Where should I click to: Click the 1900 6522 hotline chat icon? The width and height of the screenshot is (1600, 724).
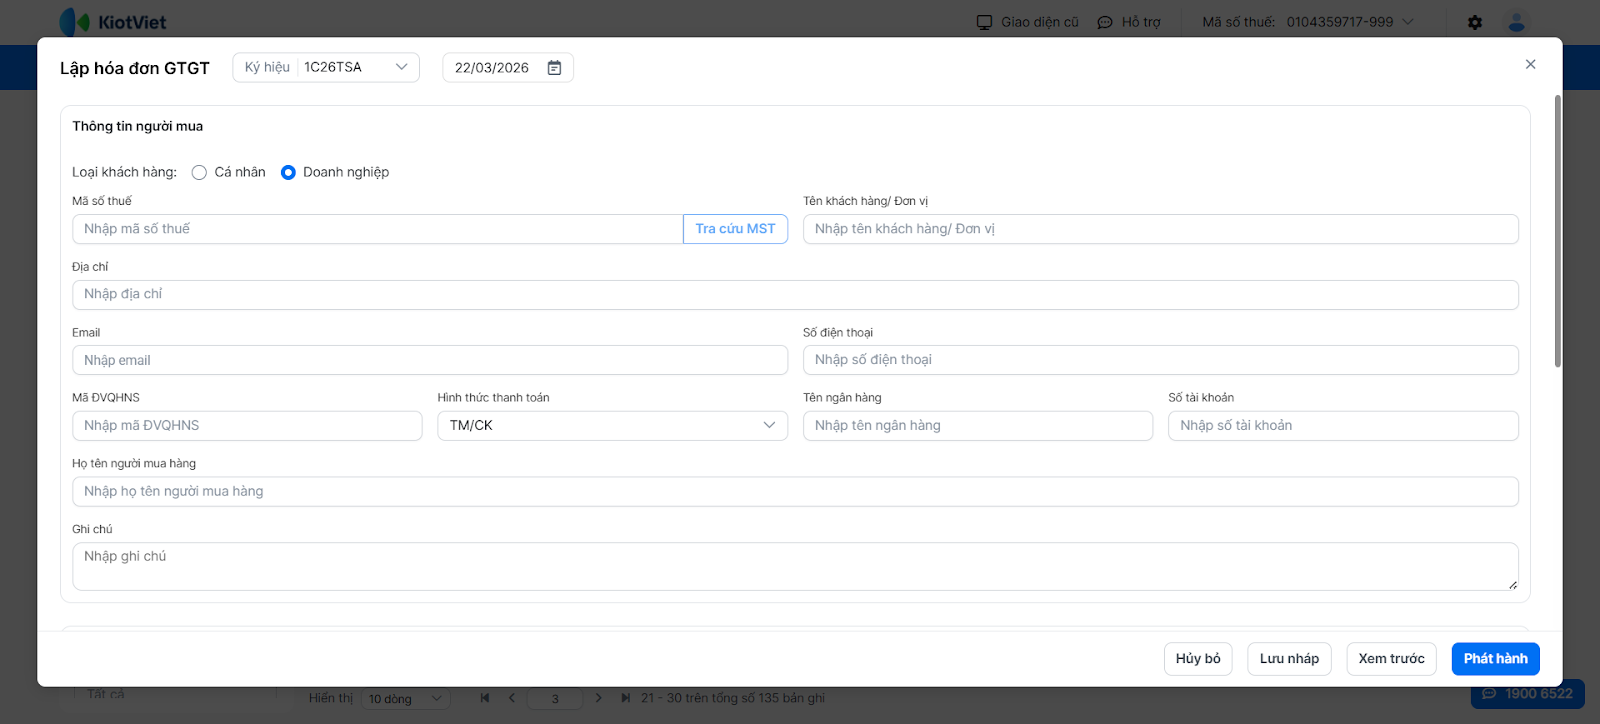point(1489,694)
